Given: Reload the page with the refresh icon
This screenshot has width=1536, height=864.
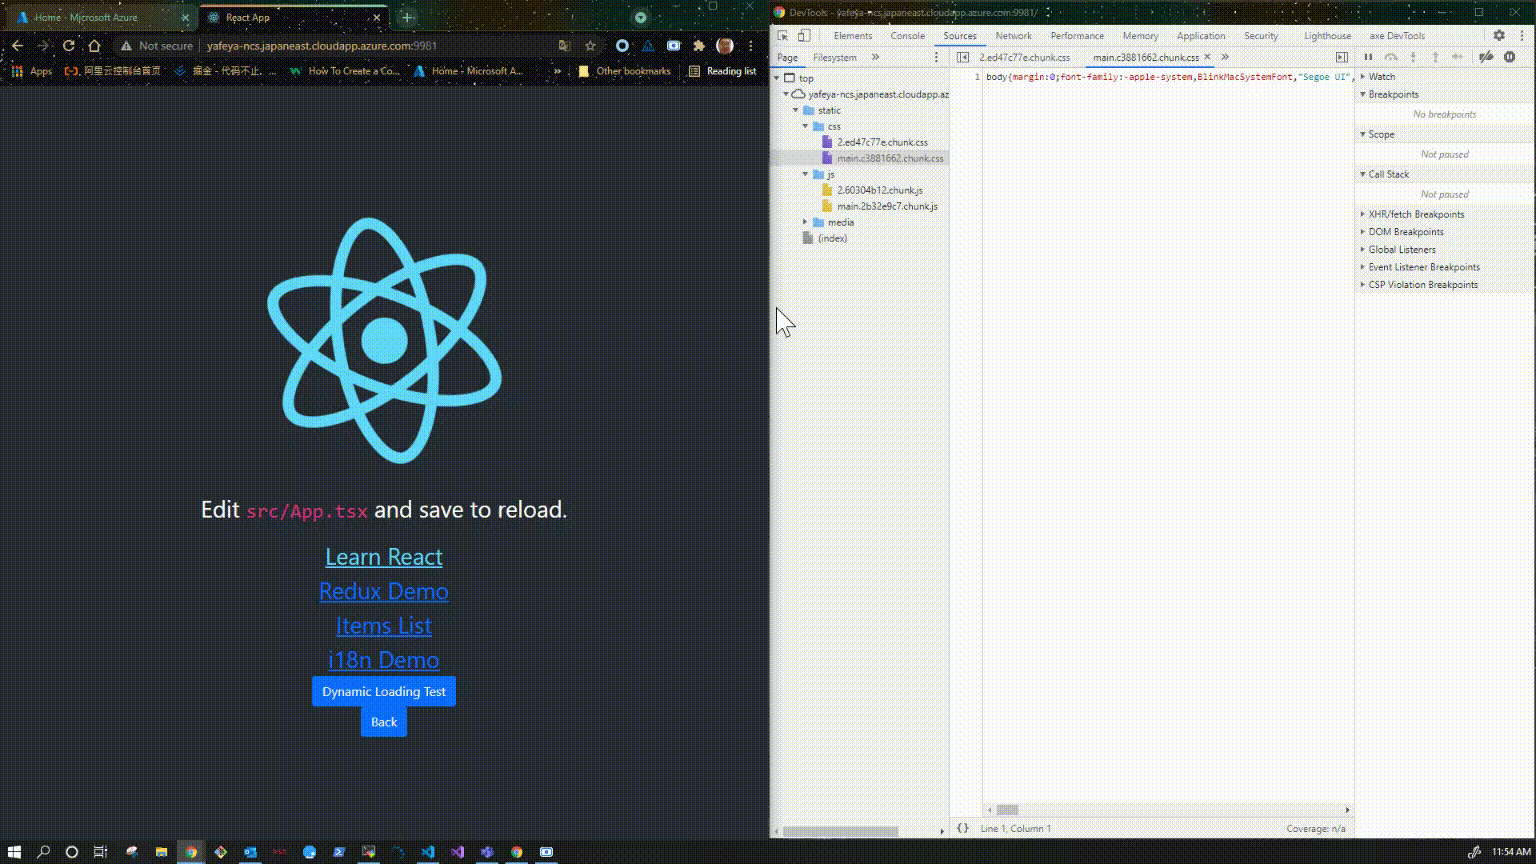Looking at the screenshot, I should click(x=69, y=45).
